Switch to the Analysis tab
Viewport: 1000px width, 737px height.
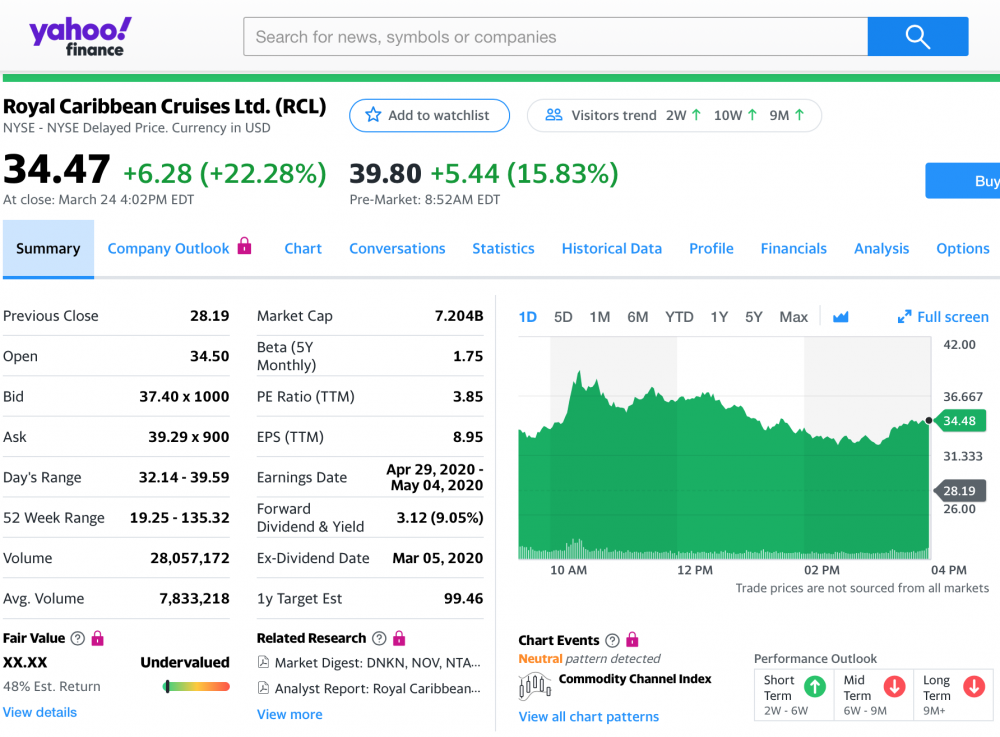881,249
